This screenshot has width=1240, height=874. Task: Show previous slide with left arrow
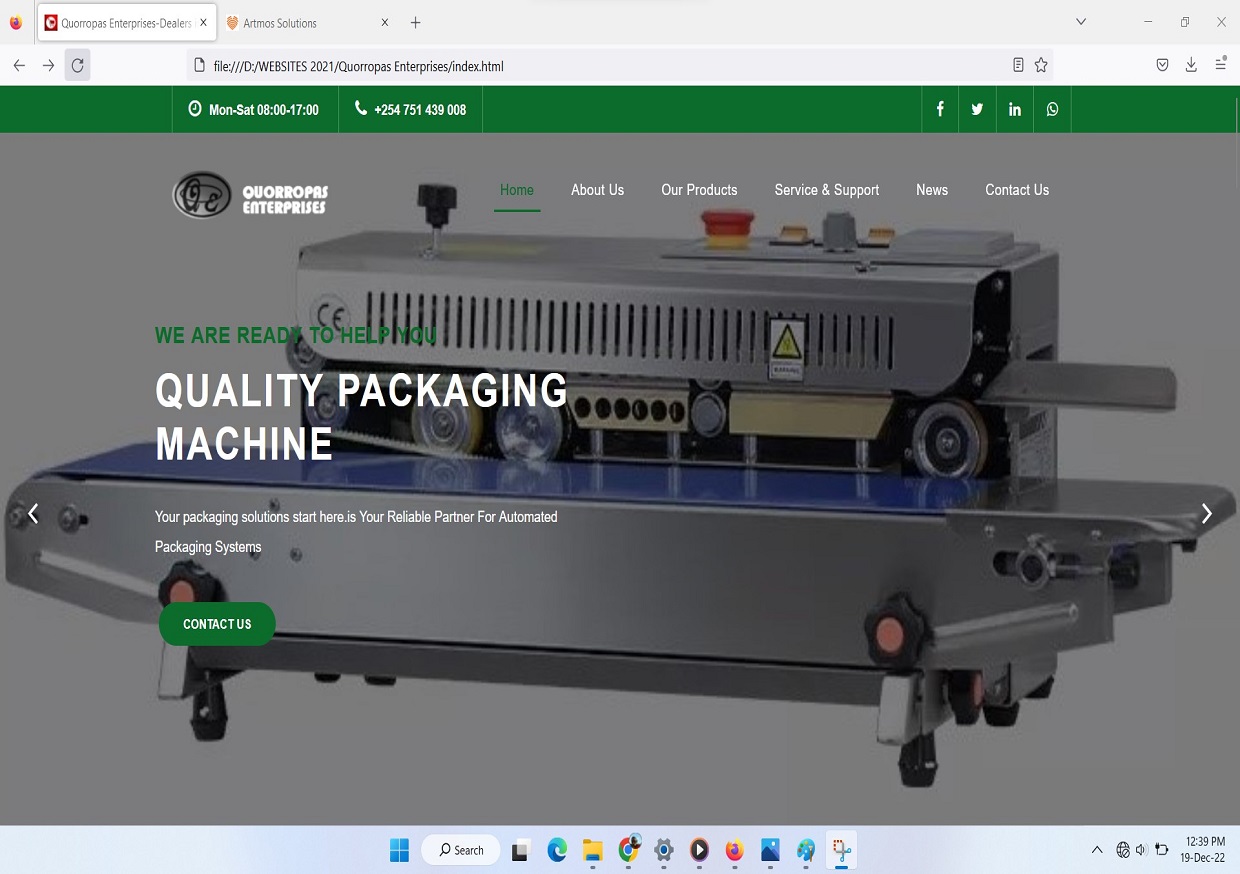[33, 513]
